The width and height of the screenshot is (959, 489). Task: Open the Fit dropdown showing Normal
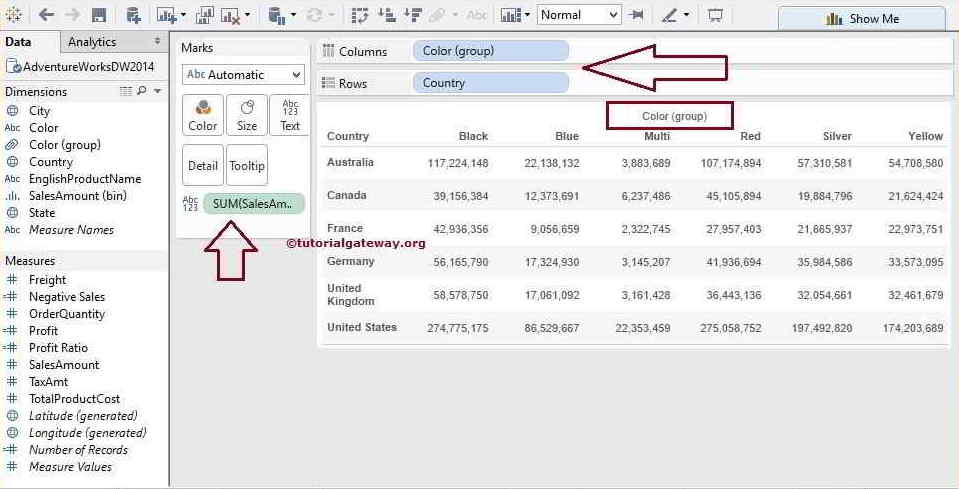coord(579,15)
